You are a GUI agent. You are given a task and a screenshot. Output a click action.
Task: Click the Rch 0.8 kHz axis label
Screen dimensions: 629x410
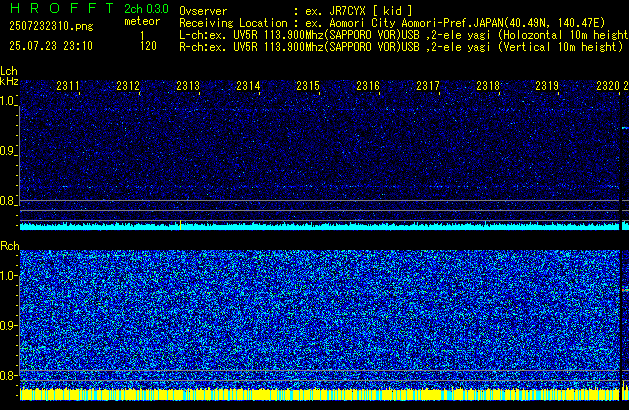coord(8,375)
